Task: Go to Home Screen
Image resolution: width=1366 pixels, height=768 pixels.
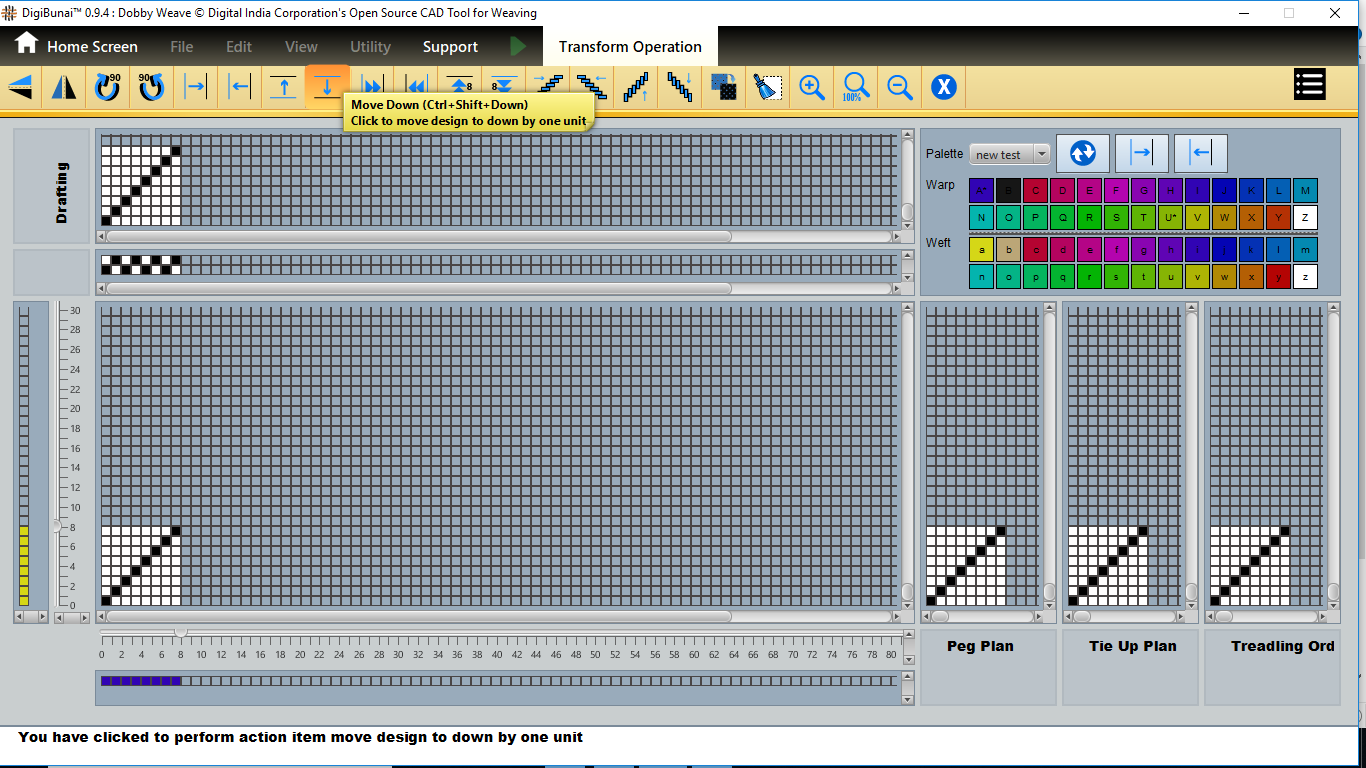Action: tap(76, 46)
